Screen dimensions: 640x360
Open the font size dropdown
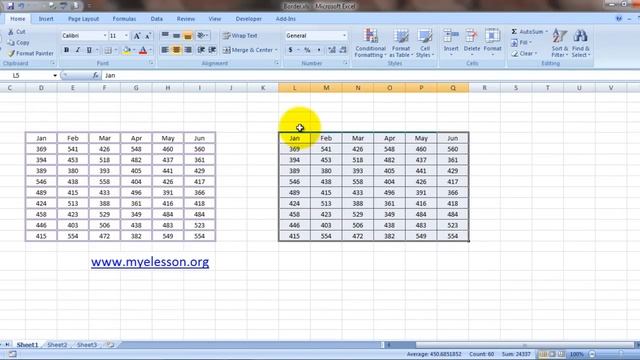[x=126, y=36]
